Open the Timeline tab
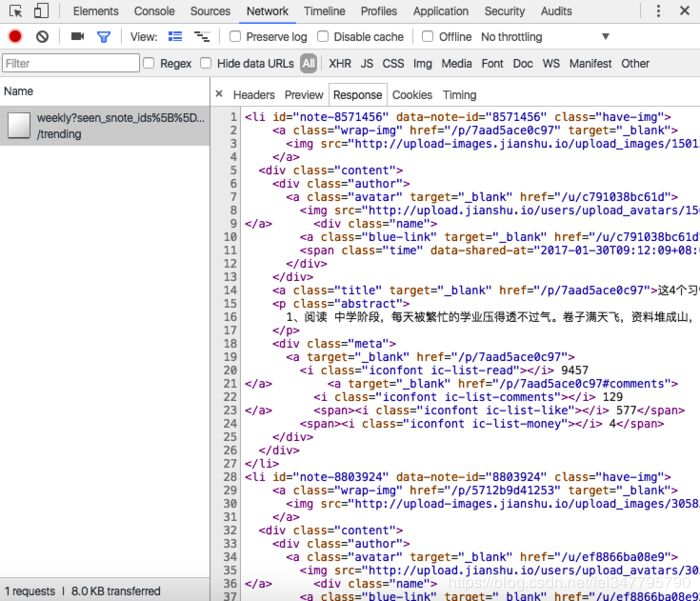The height and width of the screenshot is (601, 700). (325, 11)
